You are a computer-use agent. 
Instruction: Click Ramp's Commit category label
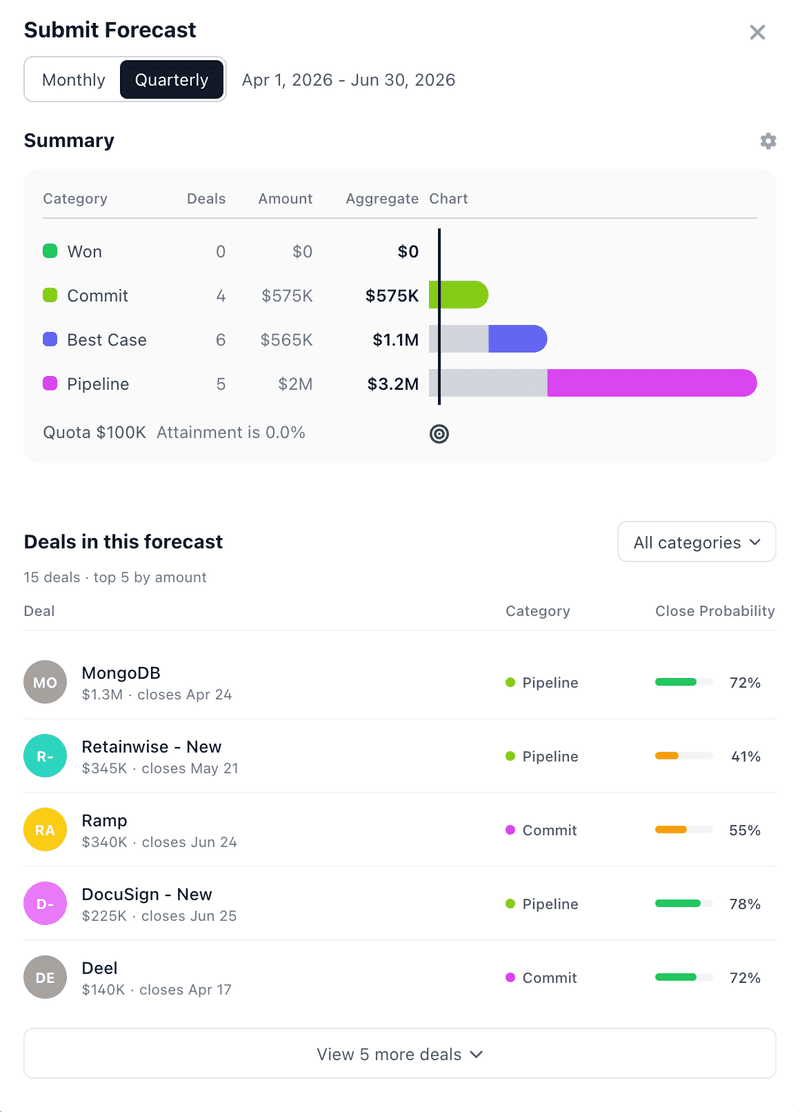pyautogui.click(x=549, y=830)
